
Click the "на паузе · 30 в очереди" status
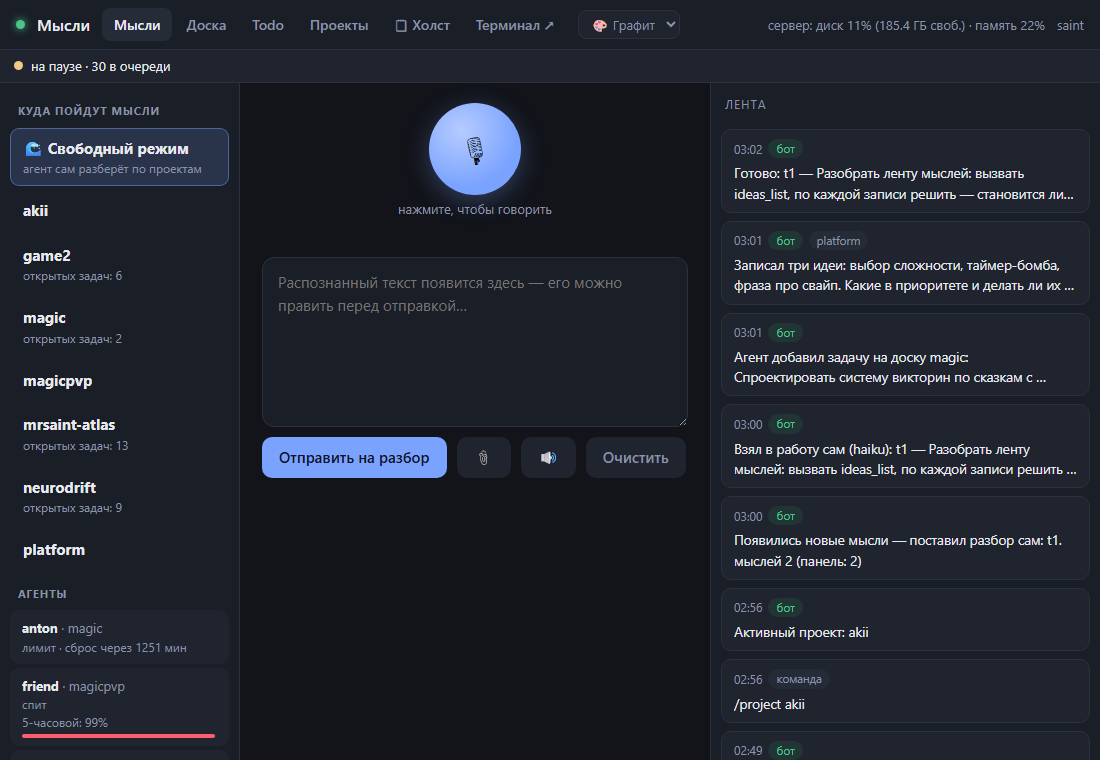pyautogui.click(x=100, y=67)
